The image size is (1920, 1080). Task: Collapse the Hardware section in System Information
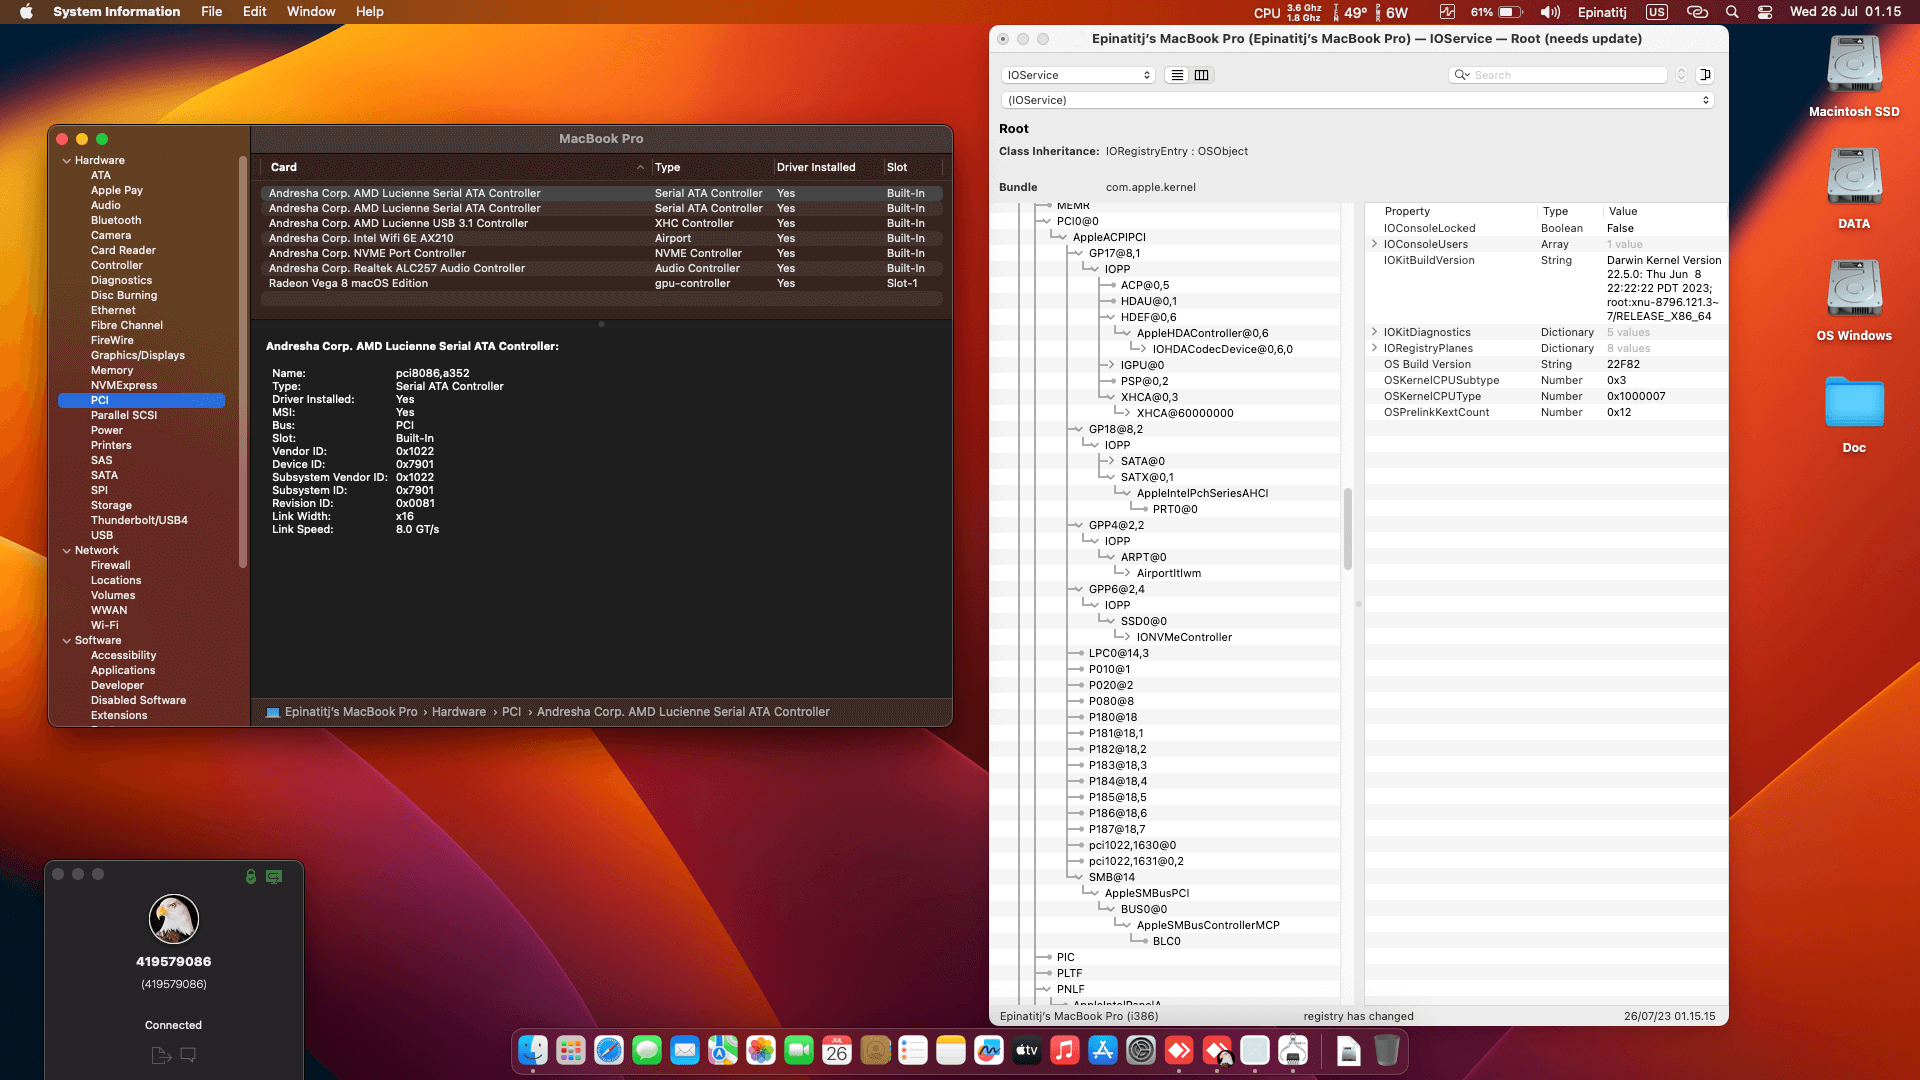tap(67, 160)
